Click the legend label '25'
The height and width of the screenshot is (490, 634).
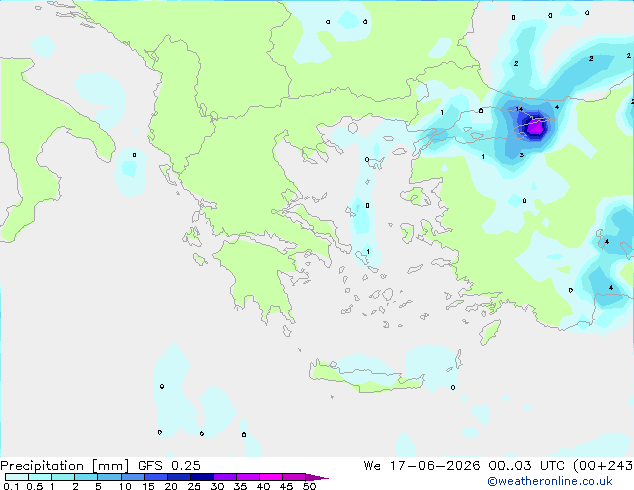(x=194, y=486)
